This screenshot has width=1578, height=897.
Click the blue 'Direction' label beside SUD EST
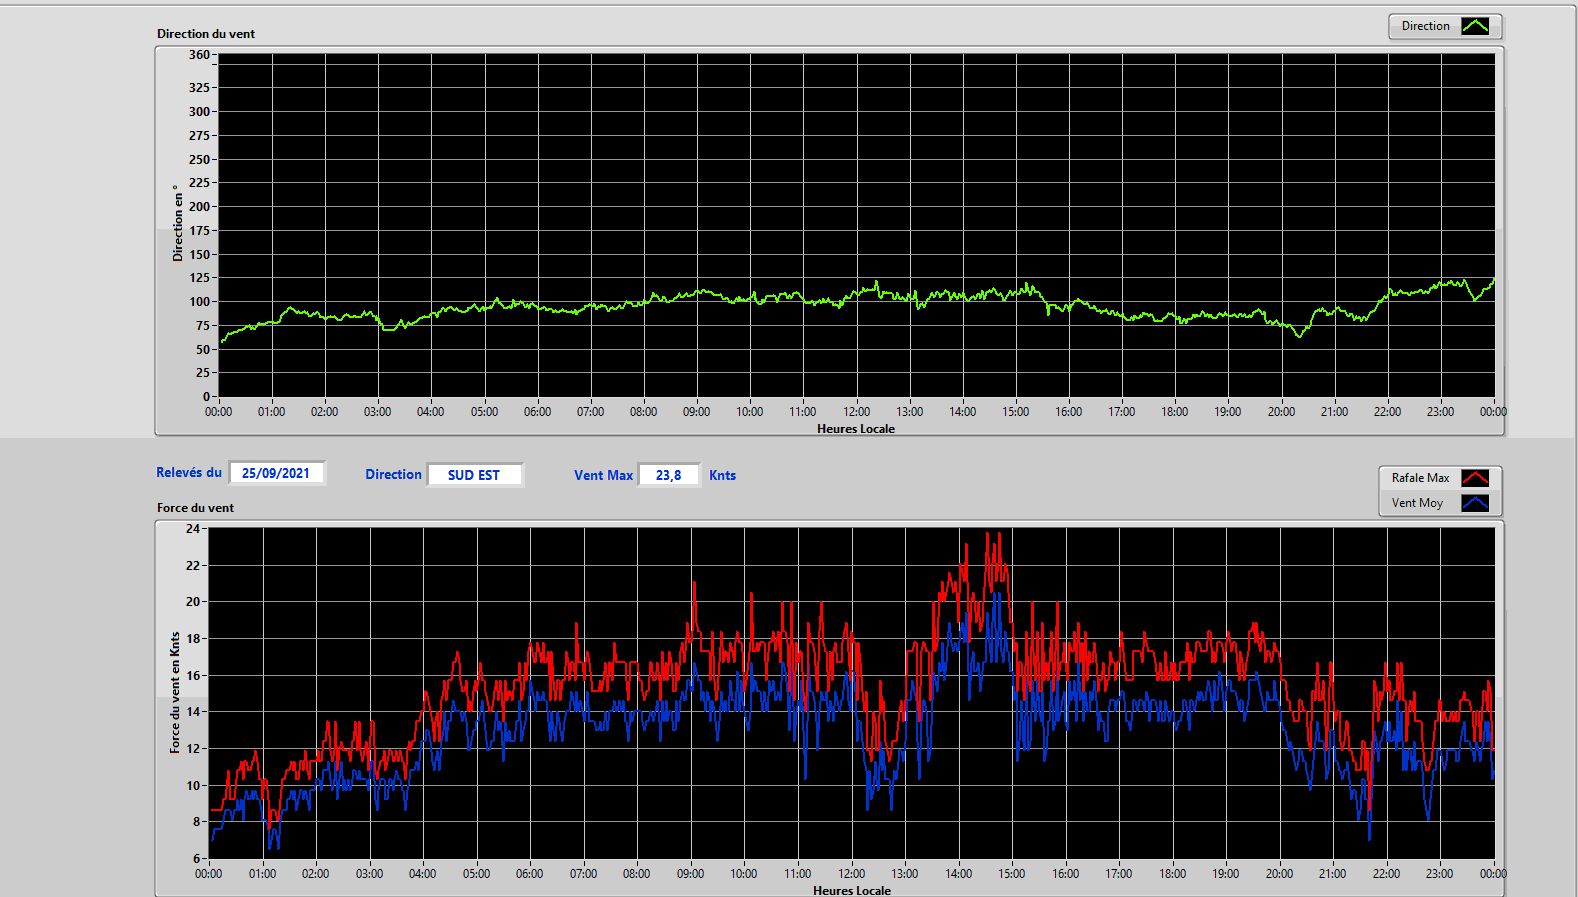coord(393,475)
